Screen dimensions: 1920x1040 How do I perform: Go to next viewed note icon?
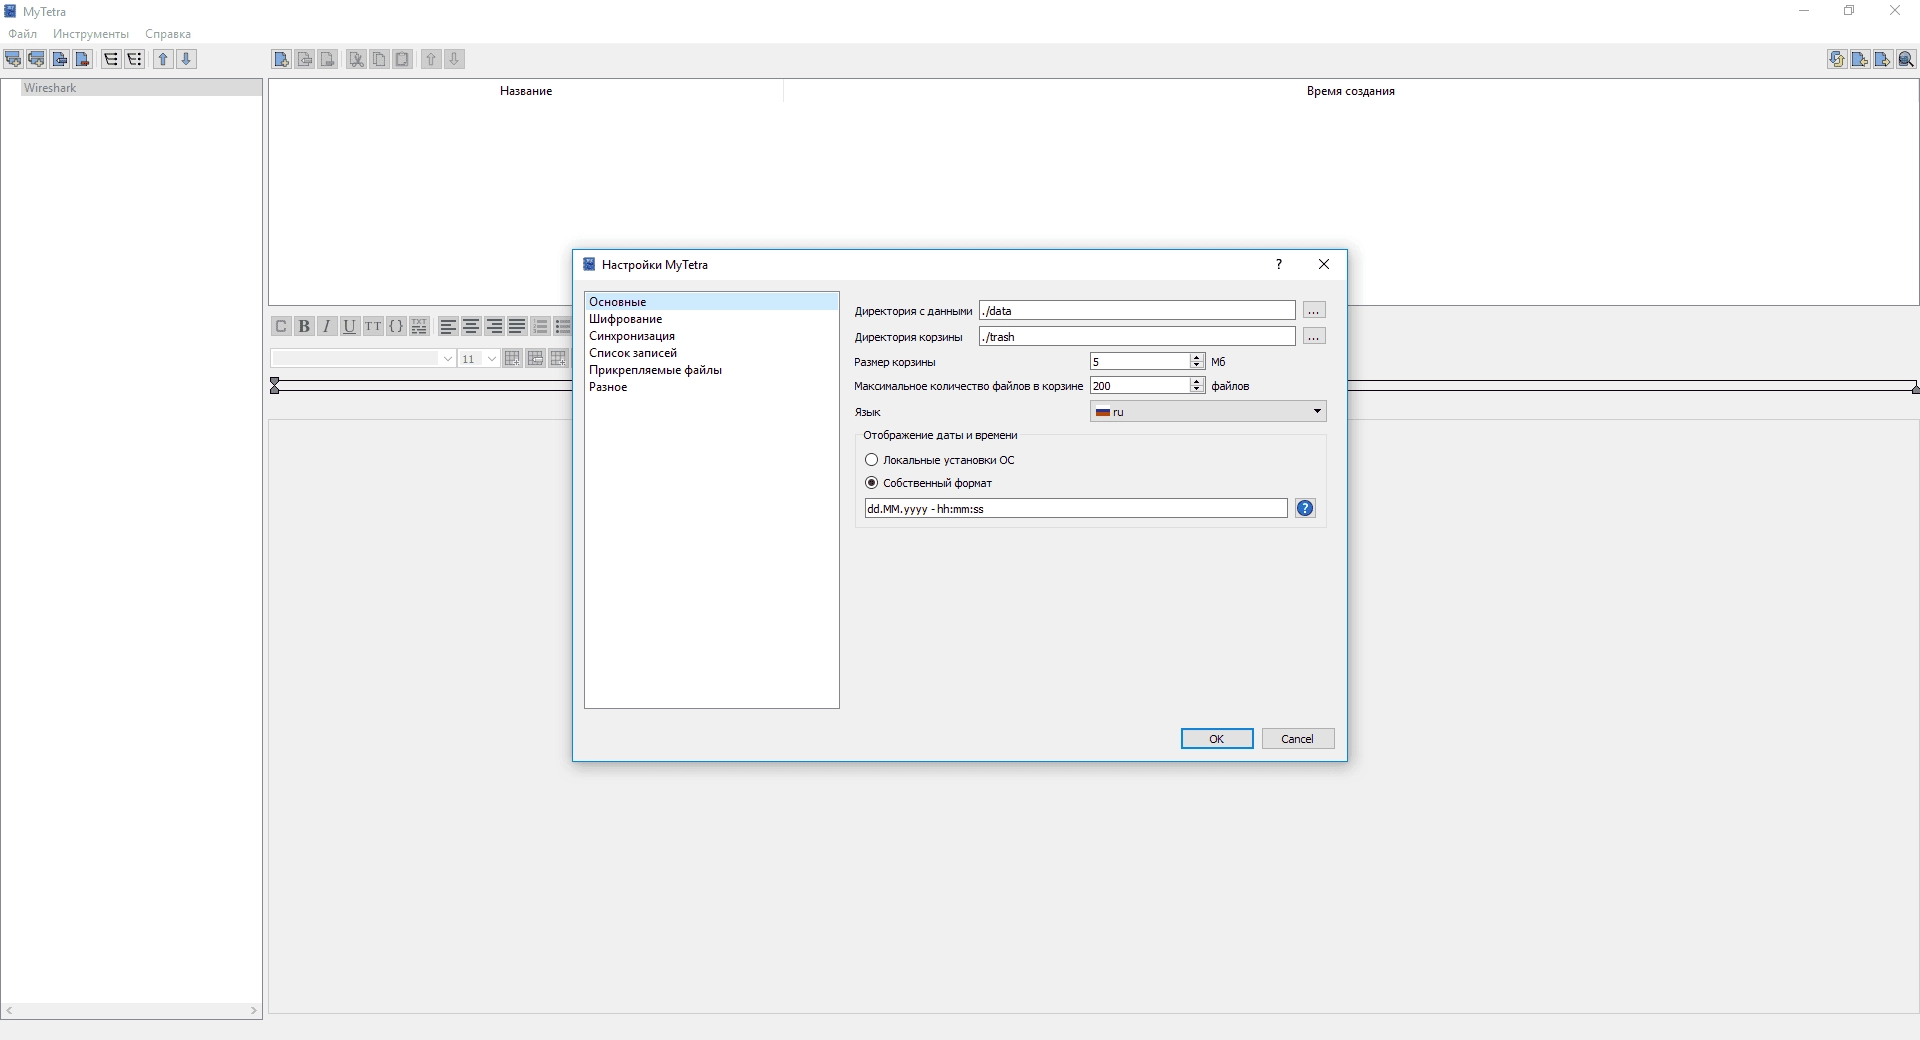pos(1883,59)
